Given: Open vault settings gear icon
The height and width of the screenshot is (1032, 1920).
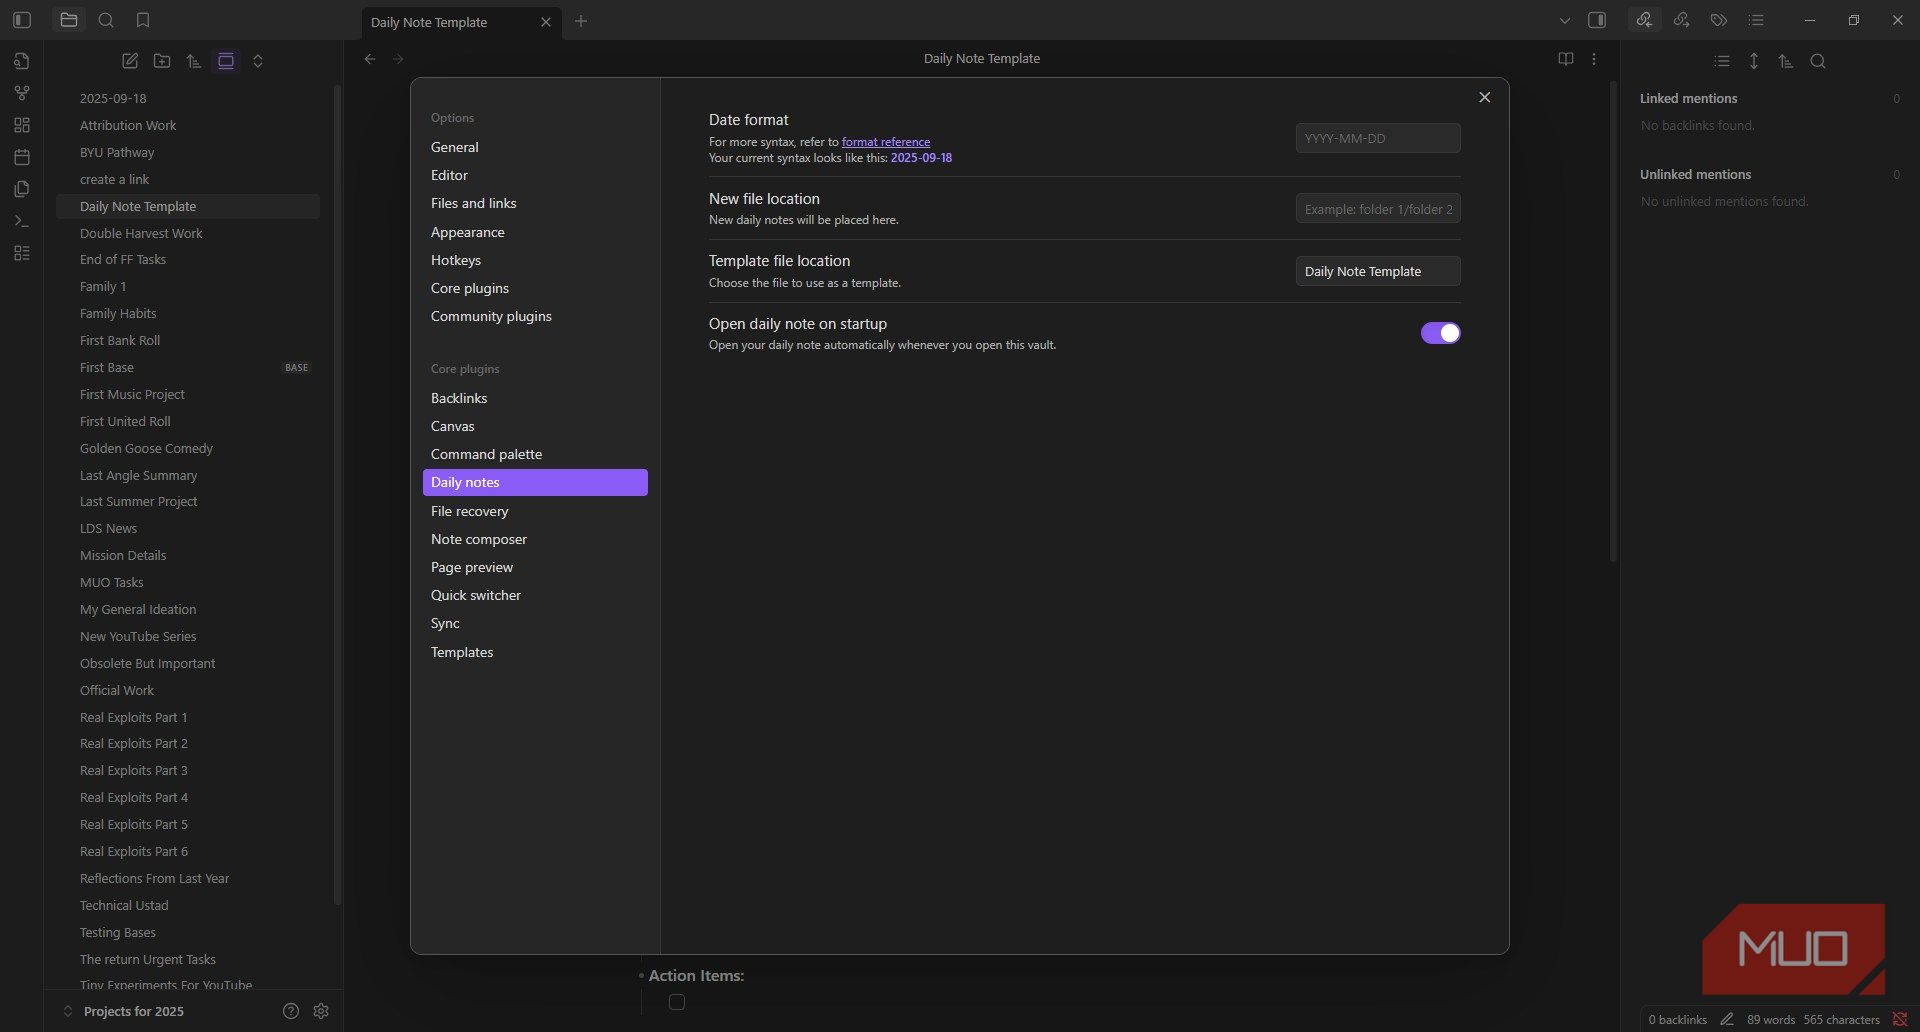Looking at the screenshot, I should [x=321, y=1011].
